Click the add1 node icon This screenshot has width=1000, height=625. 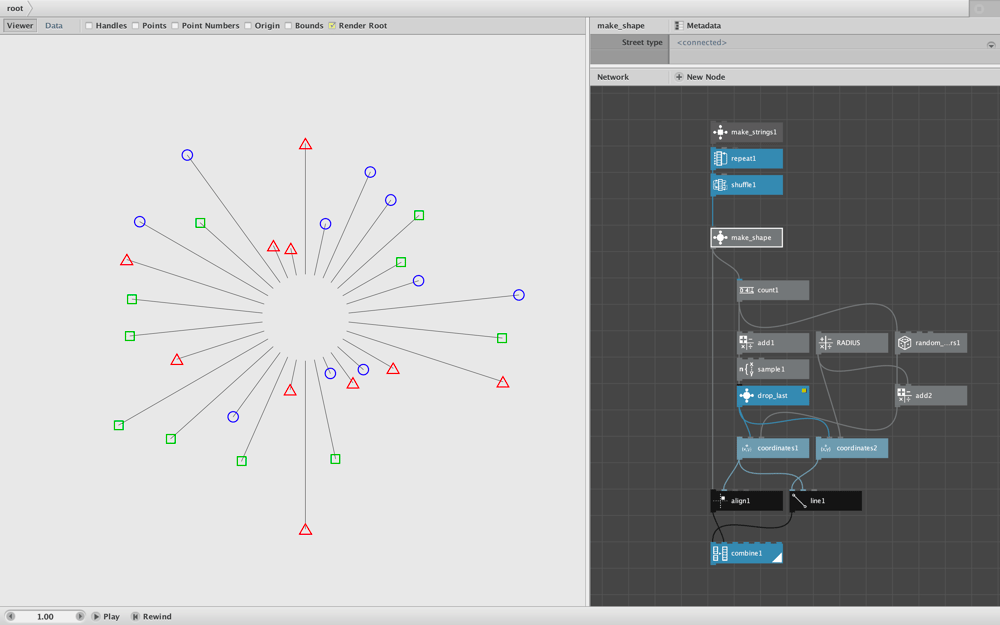point(746,342)
